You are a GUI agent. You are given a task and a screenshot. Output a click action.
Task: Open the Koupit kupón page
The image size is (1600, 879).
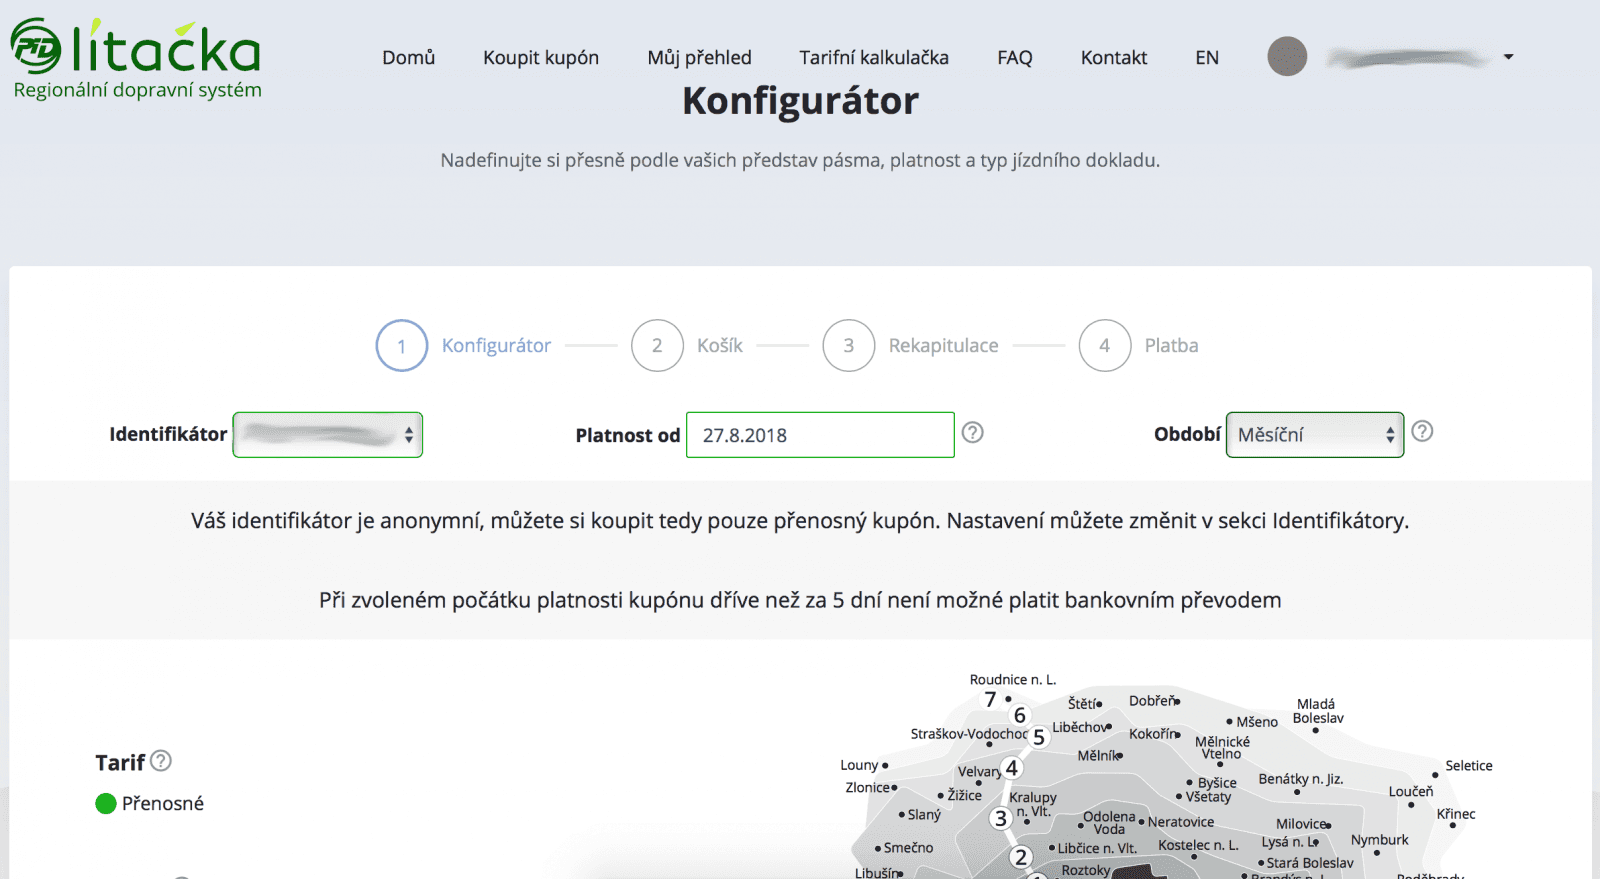pyautogui.click(x=540, y=57)
